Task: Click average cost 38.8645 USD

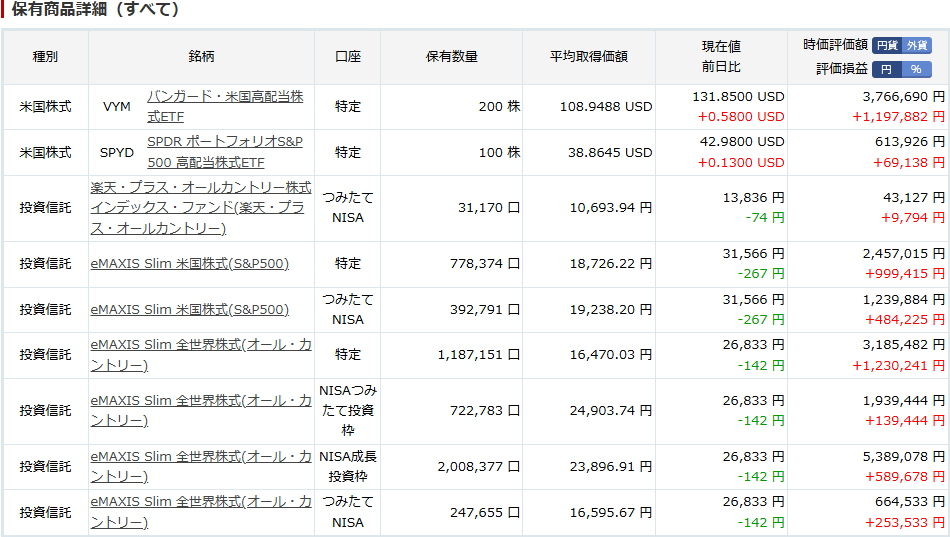Action: (x=610, y=153)
